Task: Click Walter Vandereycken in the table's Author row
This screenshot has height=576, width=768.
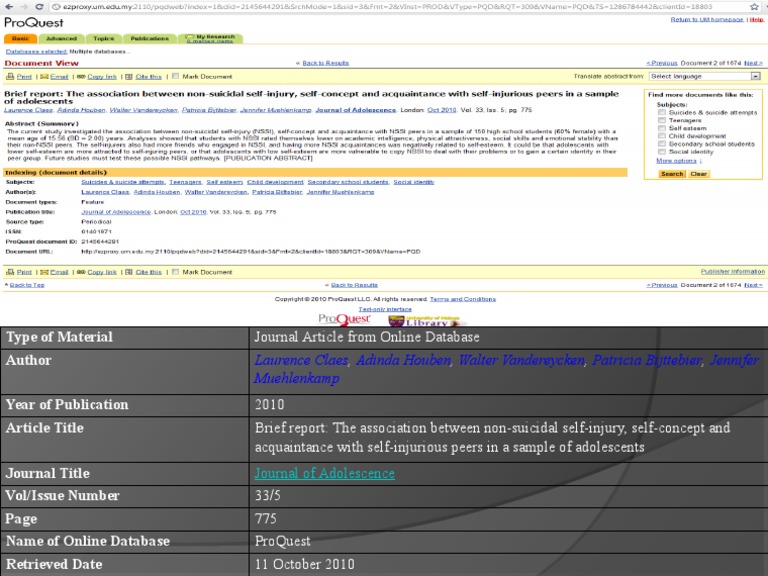Action: pyautogui.click(x=521, y=360)
